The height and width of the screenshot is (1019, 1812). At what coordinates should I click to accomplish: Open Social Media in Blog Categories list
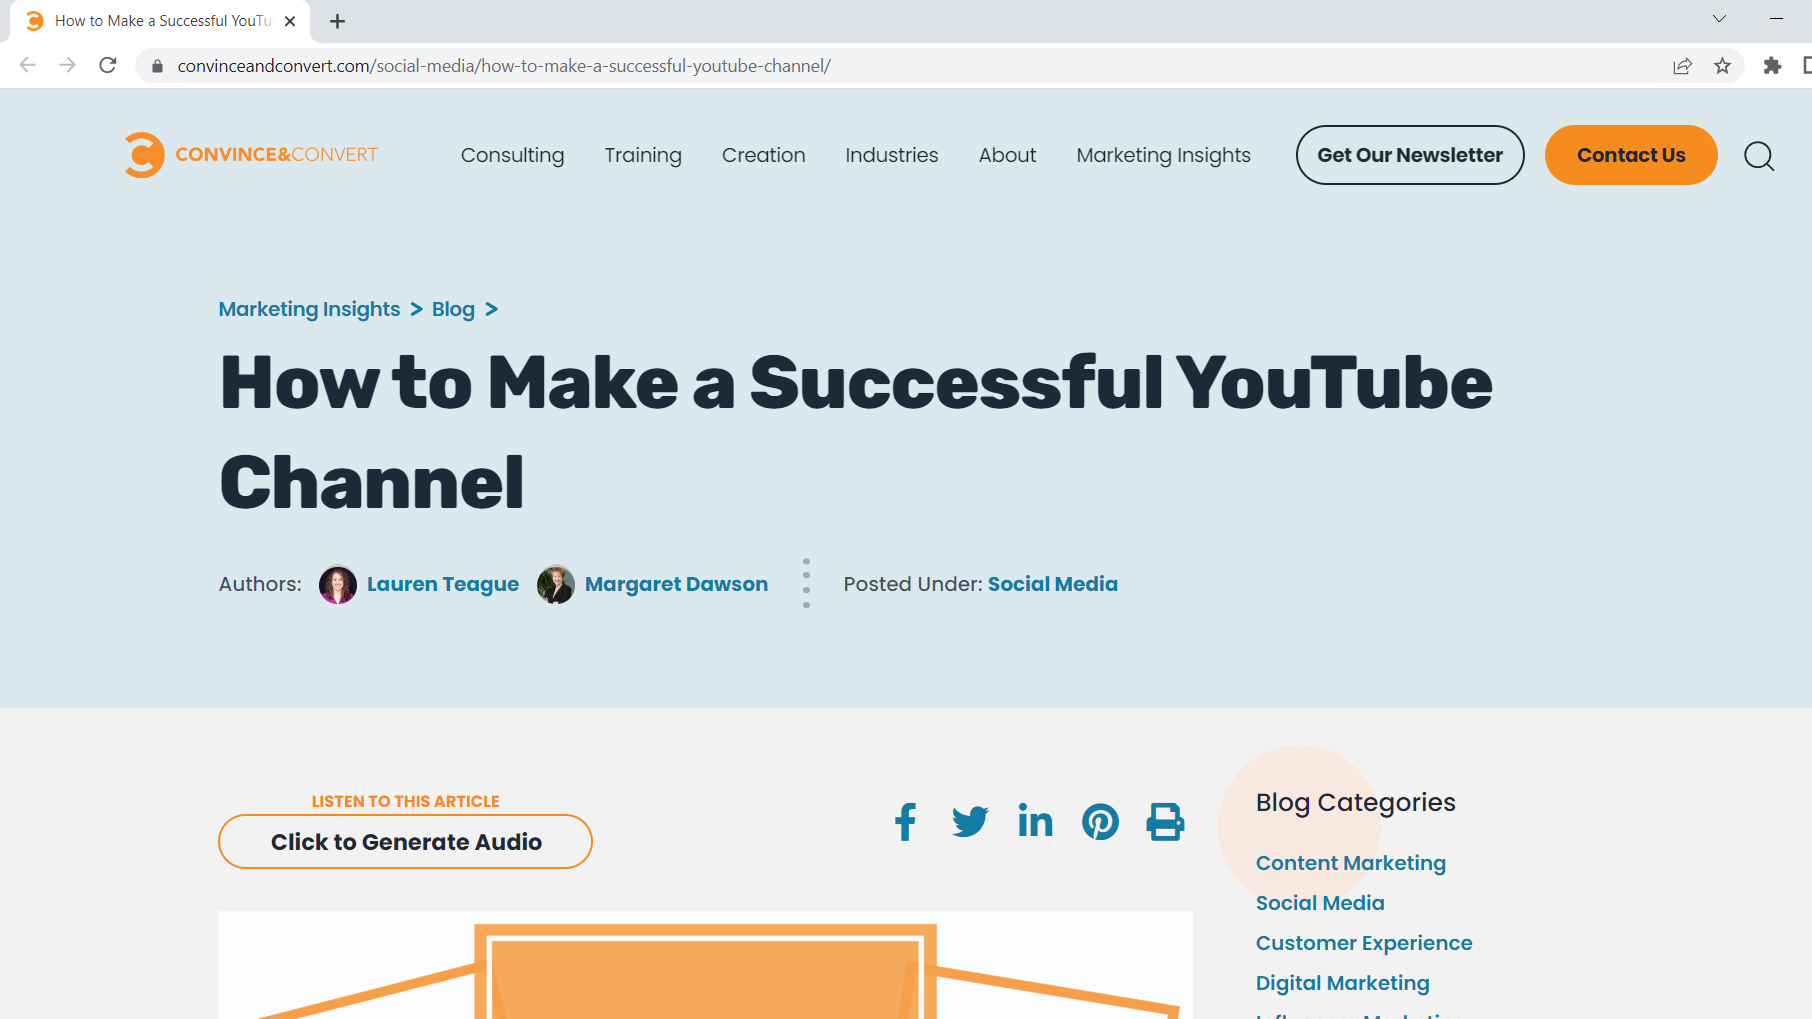pos(1320,903)
